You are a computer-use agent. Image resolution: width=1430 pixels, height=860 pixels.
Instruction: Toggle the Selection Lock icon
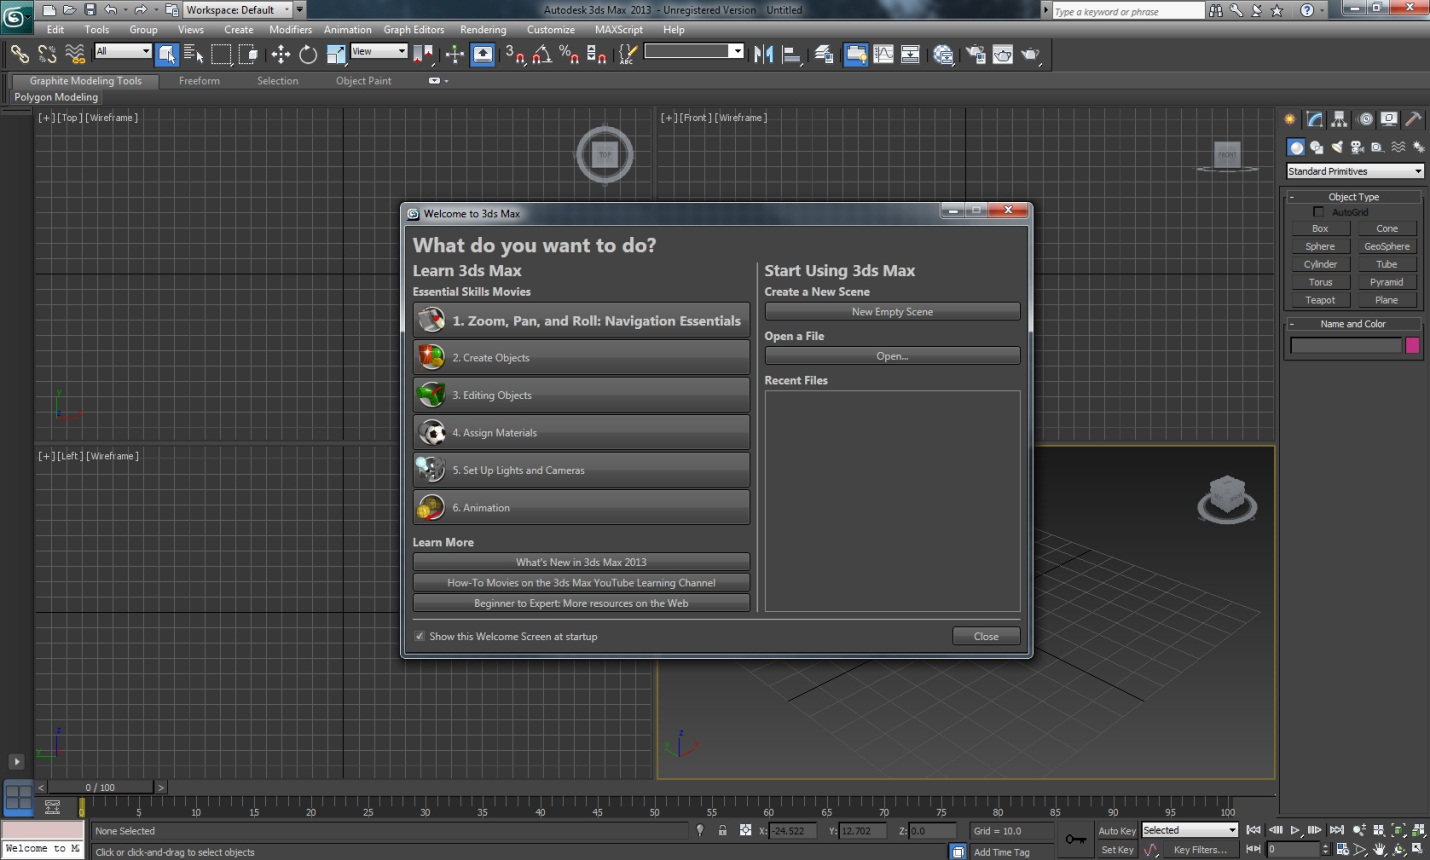[x=722, y=830]
